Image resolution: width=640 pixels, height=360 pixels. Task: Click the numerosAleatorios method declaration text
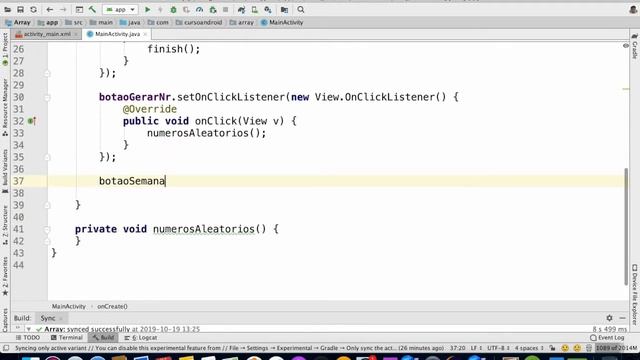click(x=204, y=229)
